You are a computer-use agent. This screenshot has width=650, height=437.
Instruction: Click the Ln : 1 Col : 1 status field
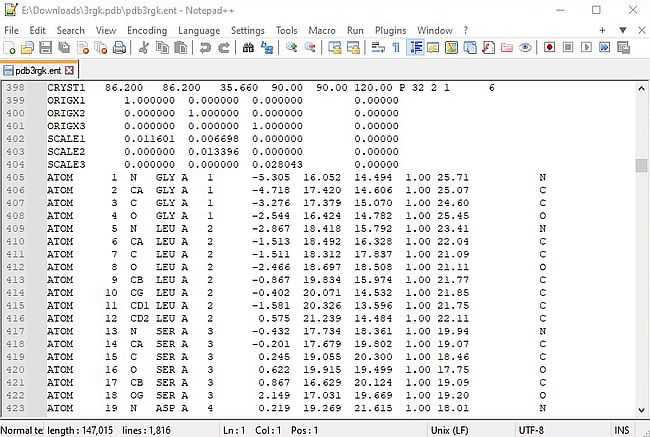271,430
